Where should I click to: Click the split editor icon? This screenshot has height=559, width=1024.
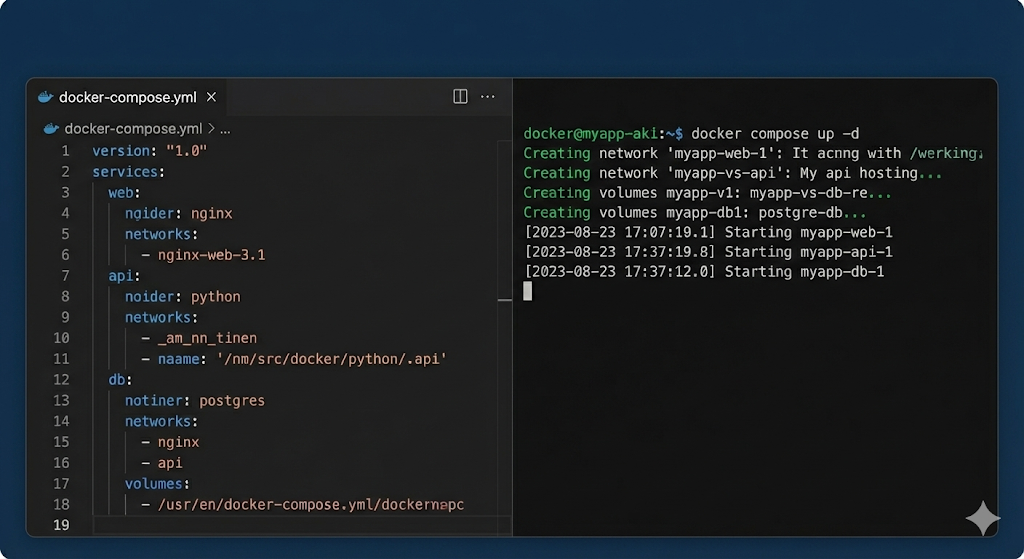click(460, 97)
